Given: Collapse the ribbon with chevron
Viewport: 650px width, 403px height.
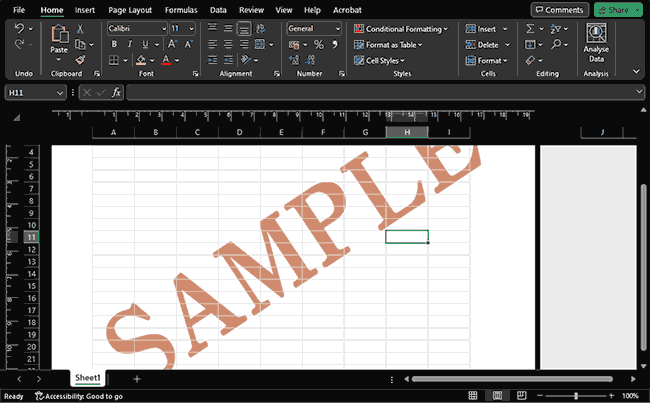Looking at the screenshot, I should point(636,71).
